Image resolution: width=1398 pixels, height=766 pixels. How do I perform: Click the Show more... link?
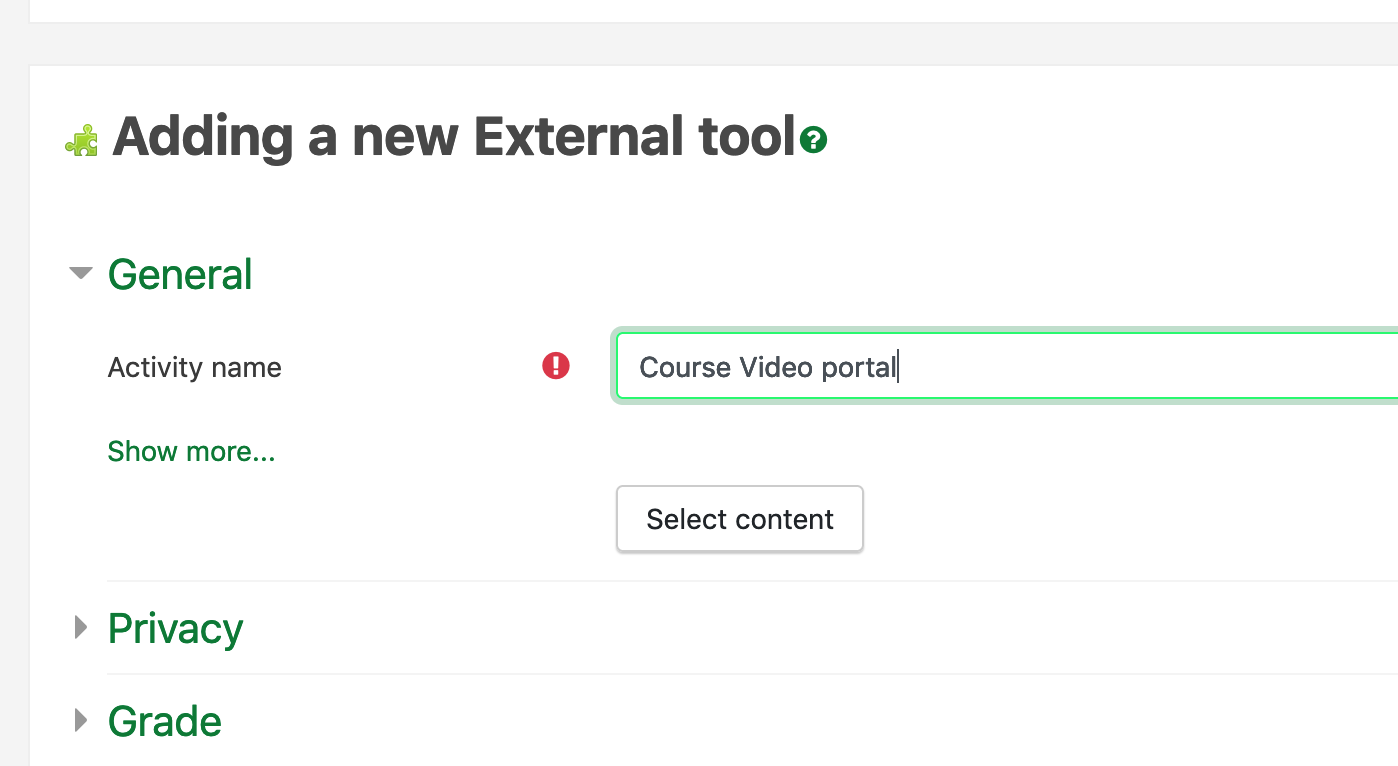191,452
